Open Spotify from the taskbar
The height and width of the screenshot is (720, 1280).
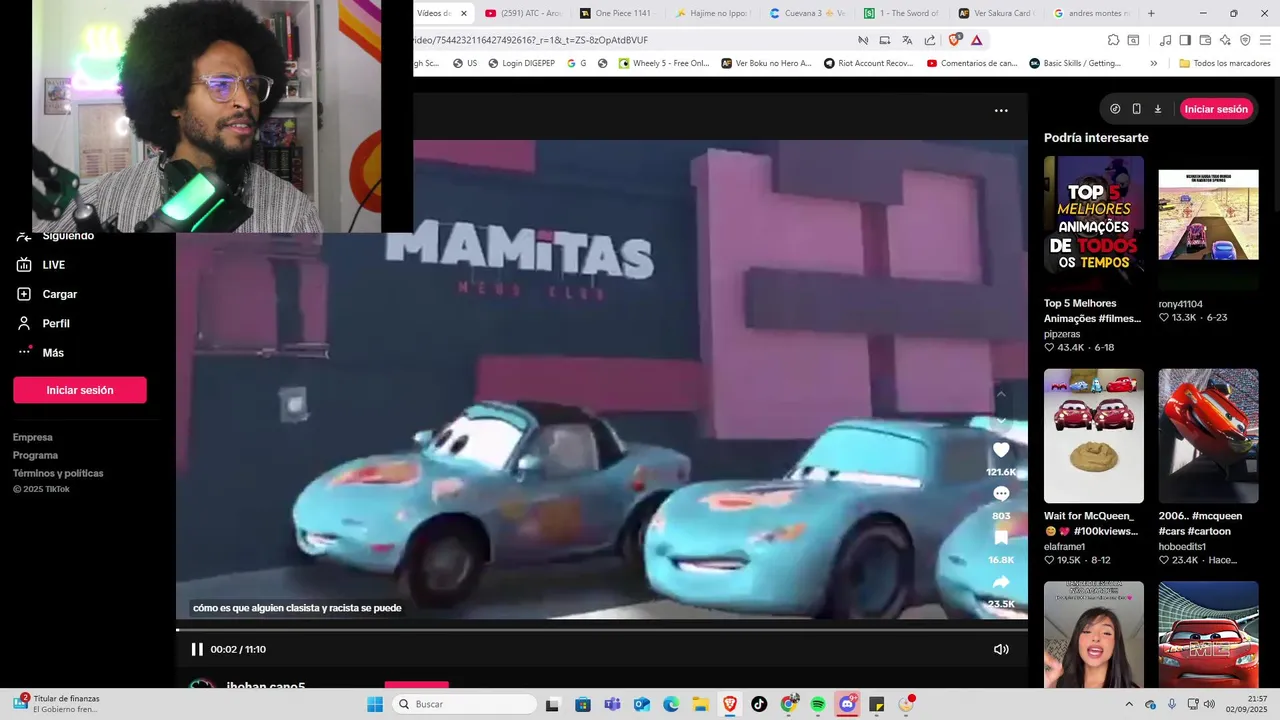coord(818,704)
